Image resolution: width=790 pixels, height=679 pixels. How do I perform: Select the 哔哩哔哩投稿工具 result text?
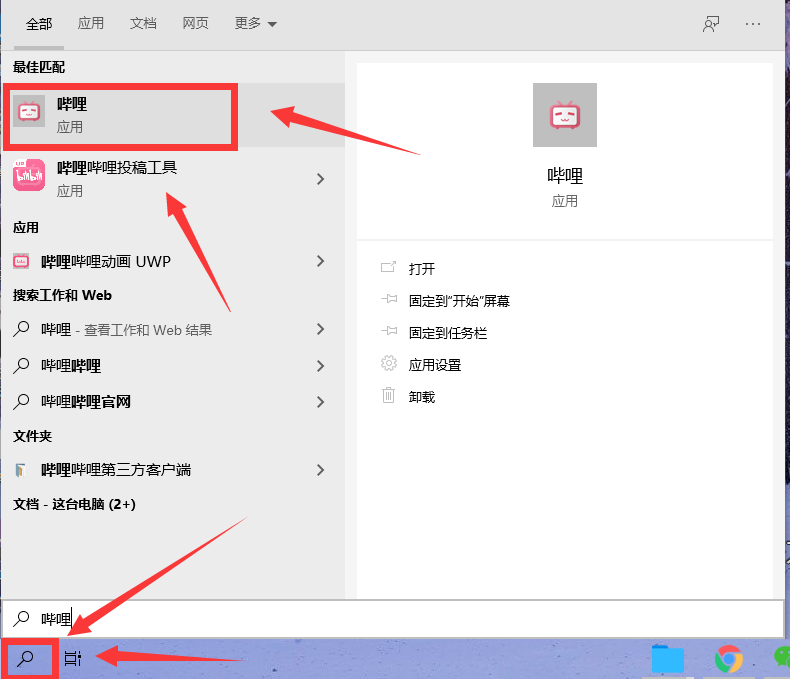tap(117, 168)
